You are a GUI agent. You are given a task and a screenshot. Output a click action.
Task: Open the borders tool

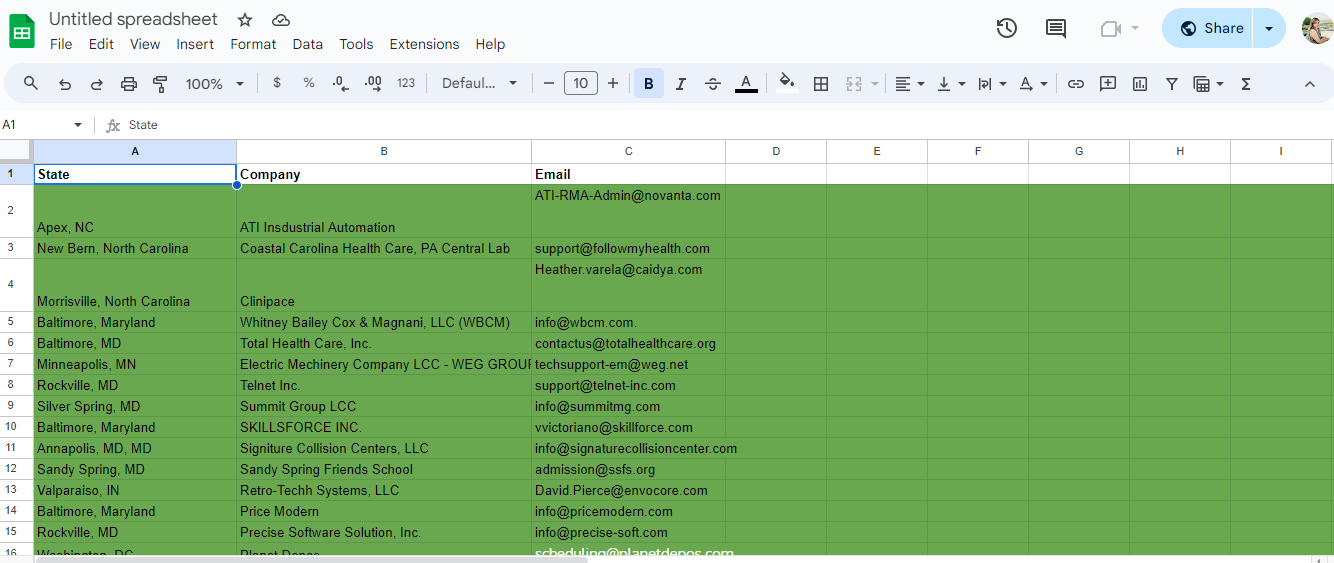point(821,84)
